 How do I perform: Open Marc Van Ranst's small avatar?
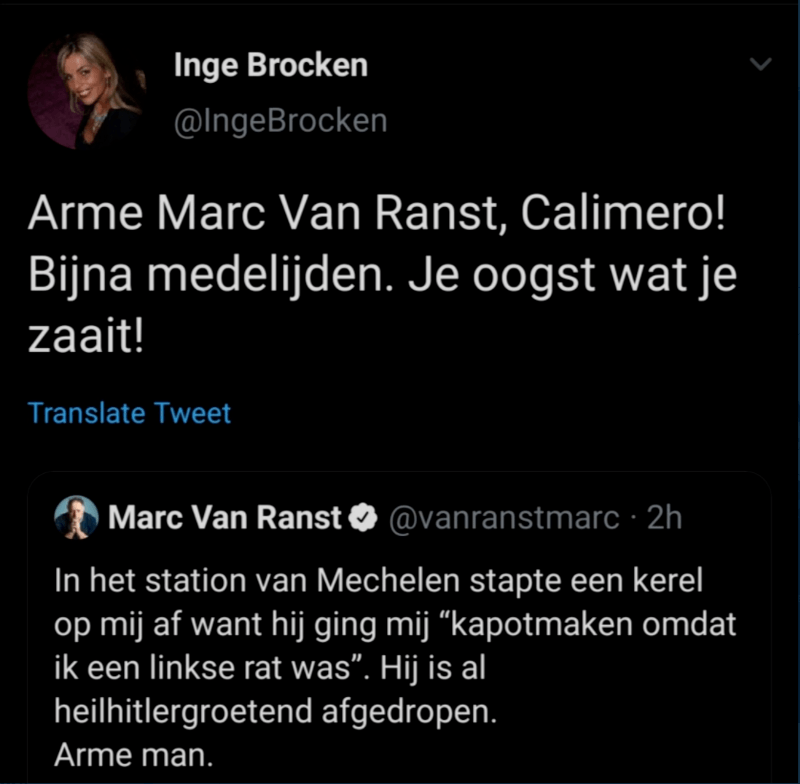[77, 518]
